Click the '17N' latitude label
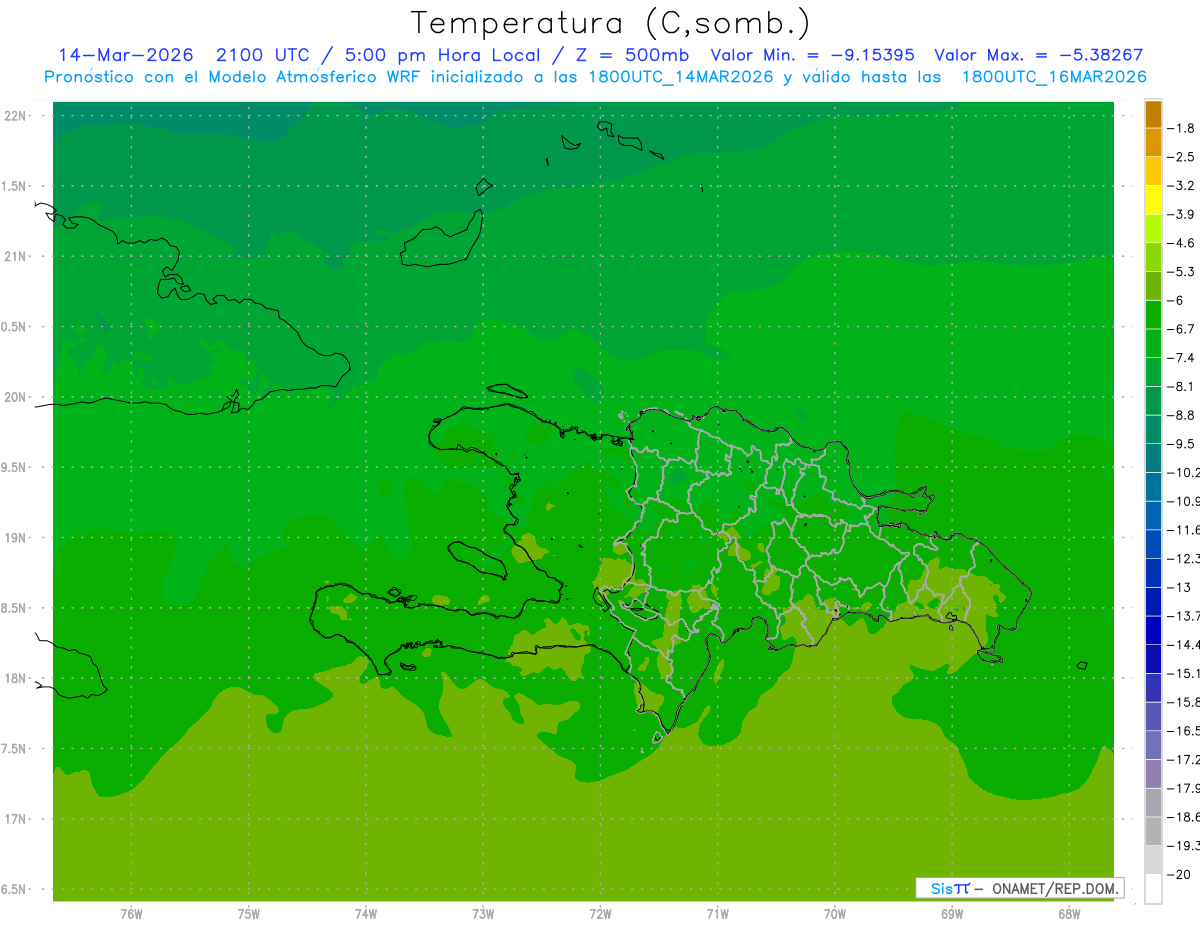 pyautogui.click(x=16, y=820)
